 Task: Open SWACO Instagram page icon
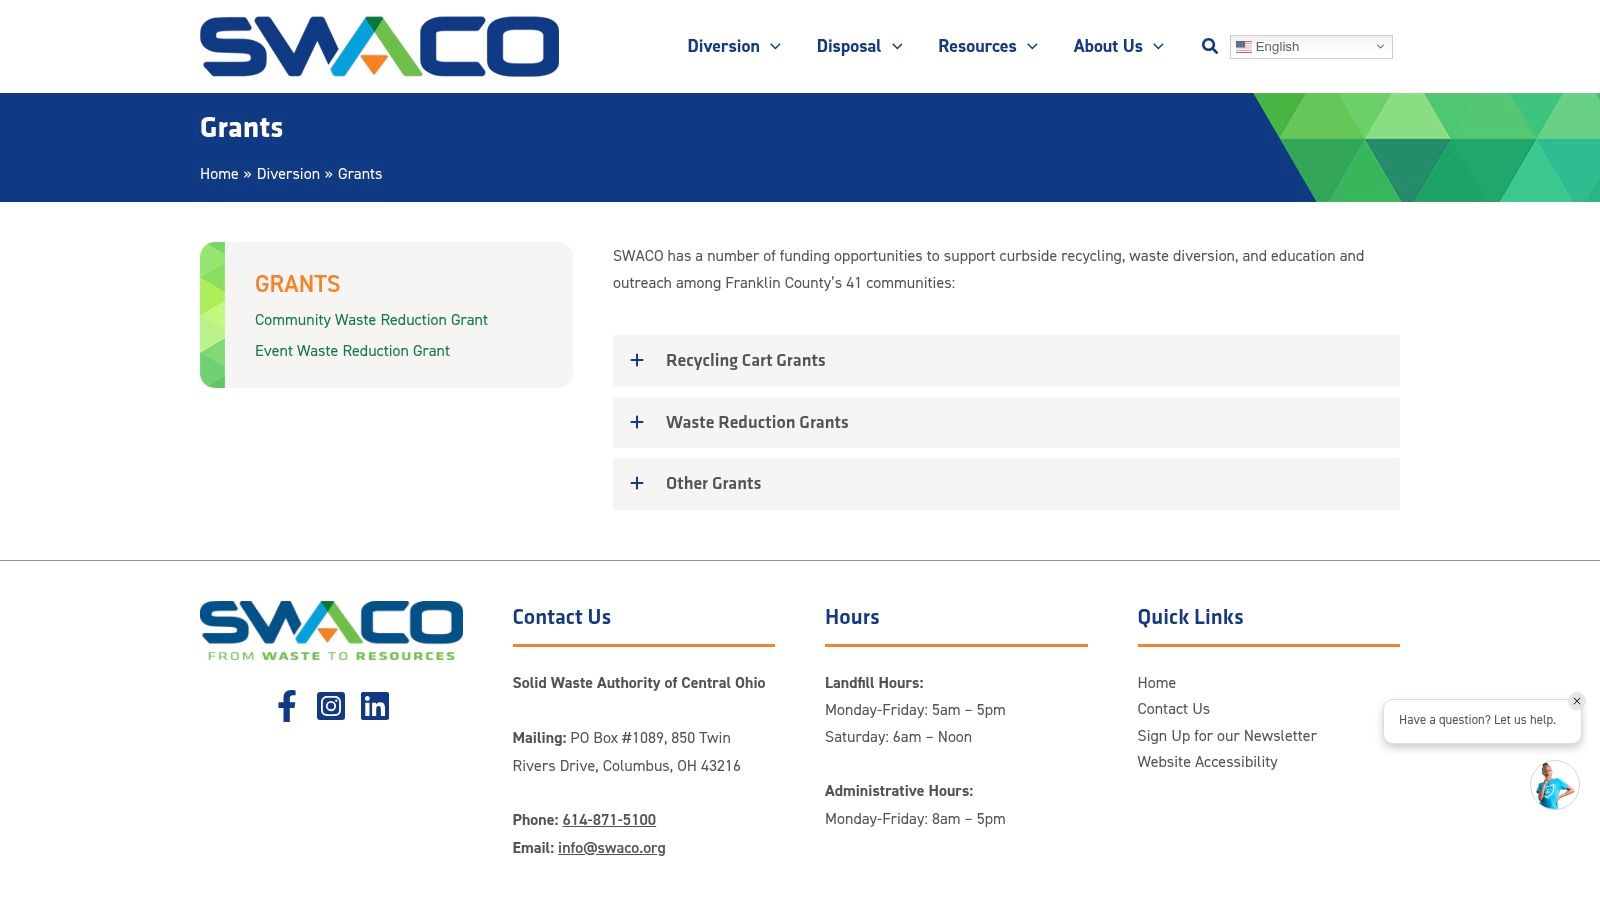(331, 706)
